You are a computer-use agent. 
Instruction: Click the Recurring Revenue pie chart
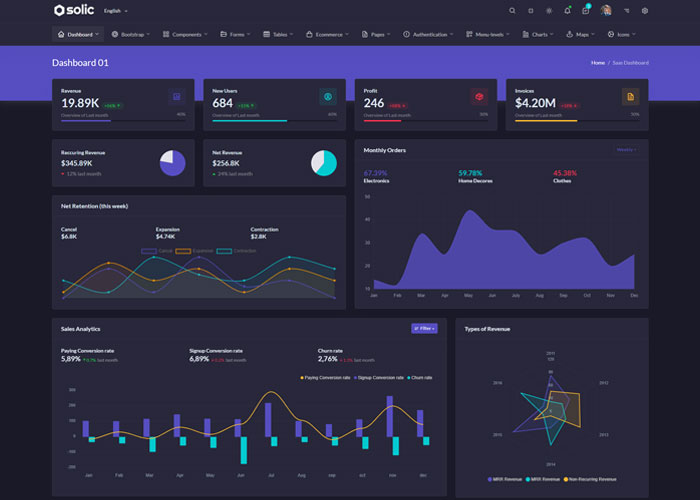coord(173,163)
